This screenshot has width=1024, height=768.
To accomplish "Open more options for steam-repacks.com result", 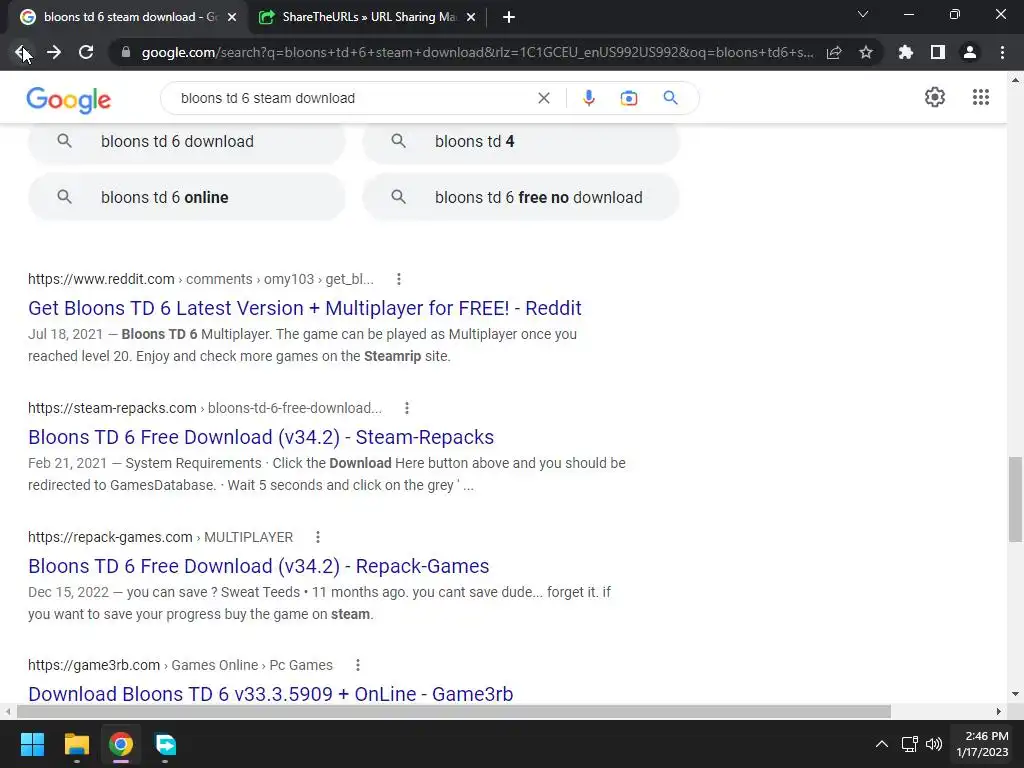I will (407, 408).
